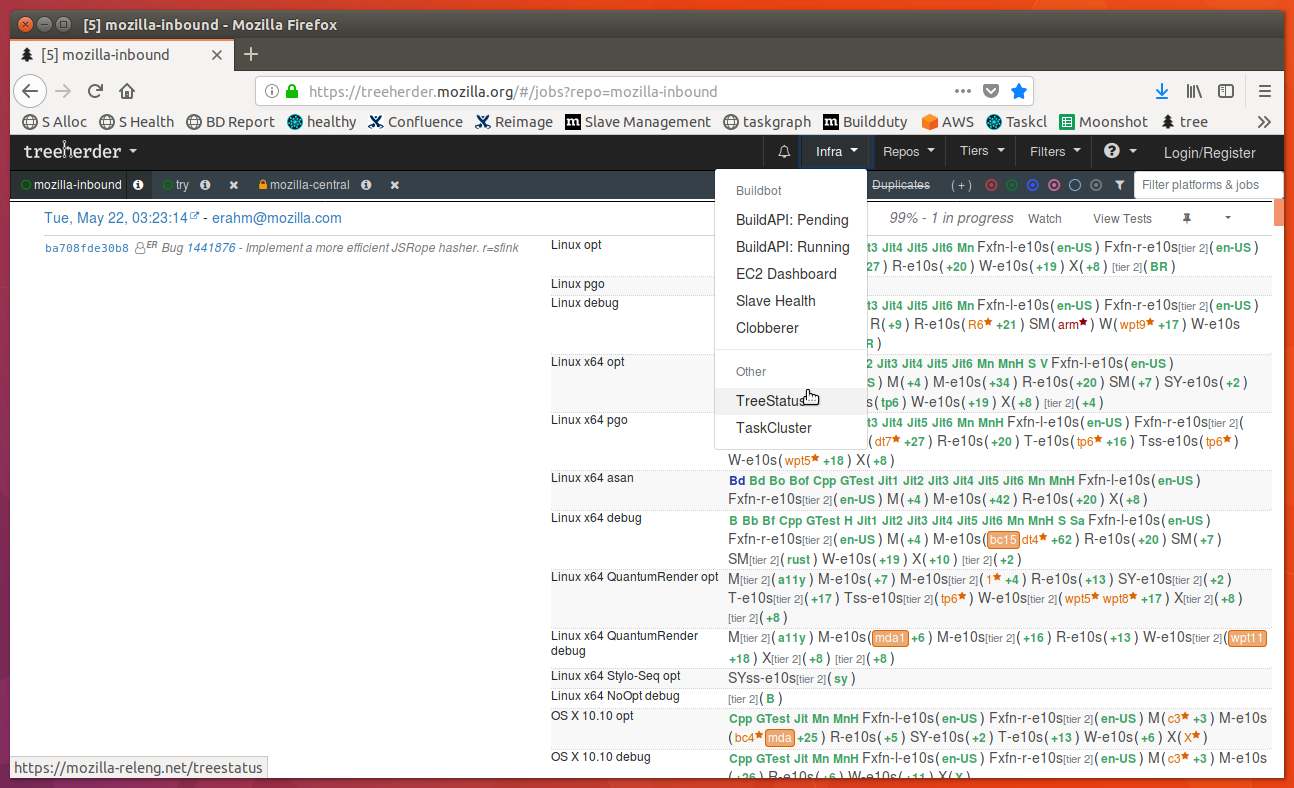Open the Tiers dropdown

coord(981,152)
